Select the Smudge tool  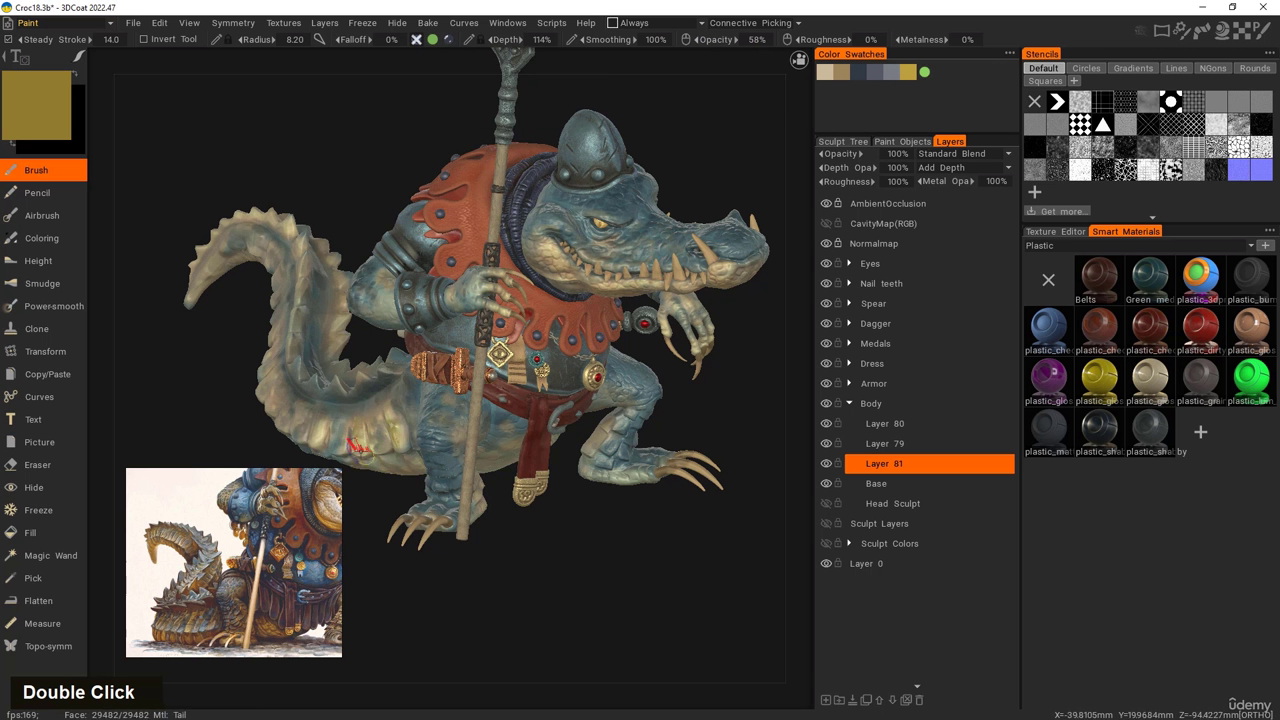(43, 284)
